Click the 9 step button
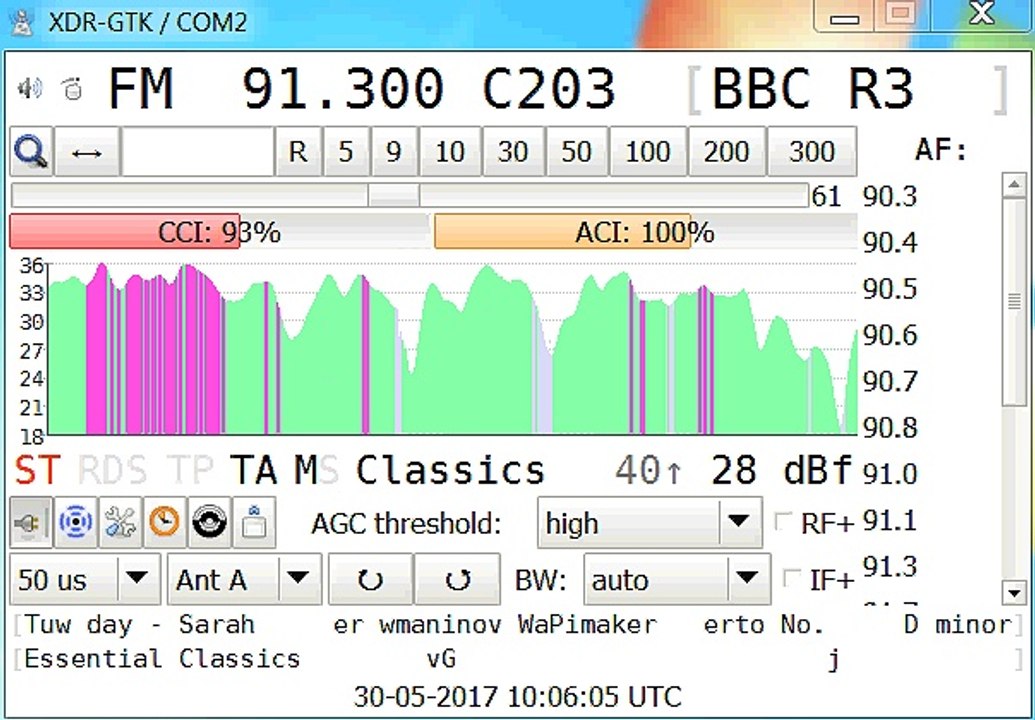The image size is (1035, 720). [394, 152]
